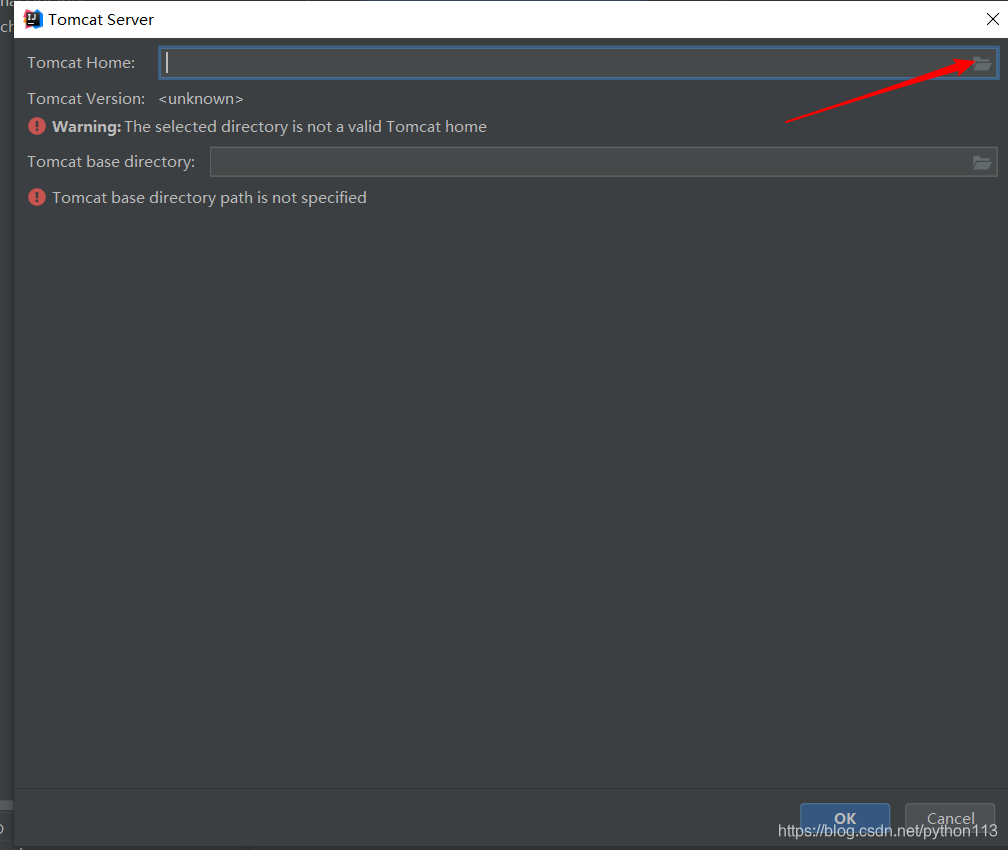Cancel the Tomcat Server dialog
The height and width of the screenshot is (850, 1008).
coord(950,818)
